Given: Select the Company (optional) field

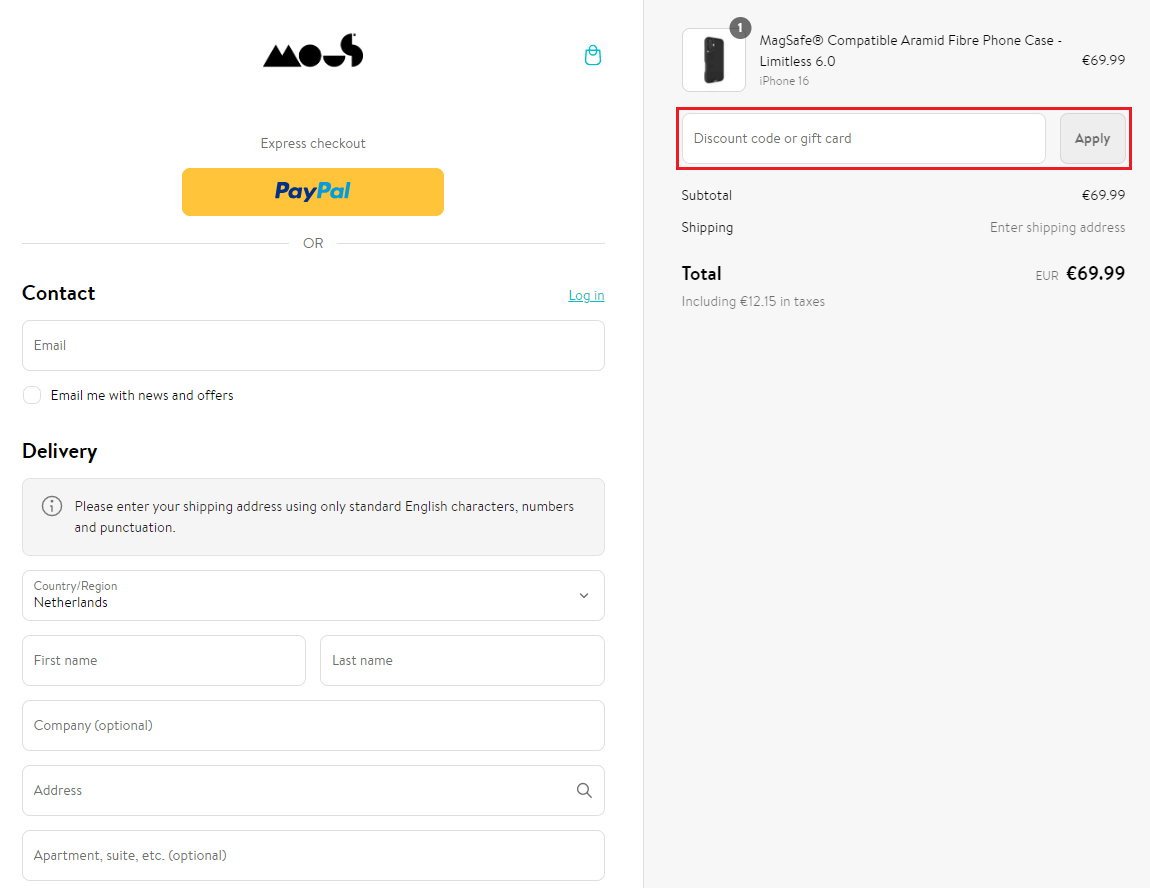Looking at the screenshot, I should [x=313, y=725].
